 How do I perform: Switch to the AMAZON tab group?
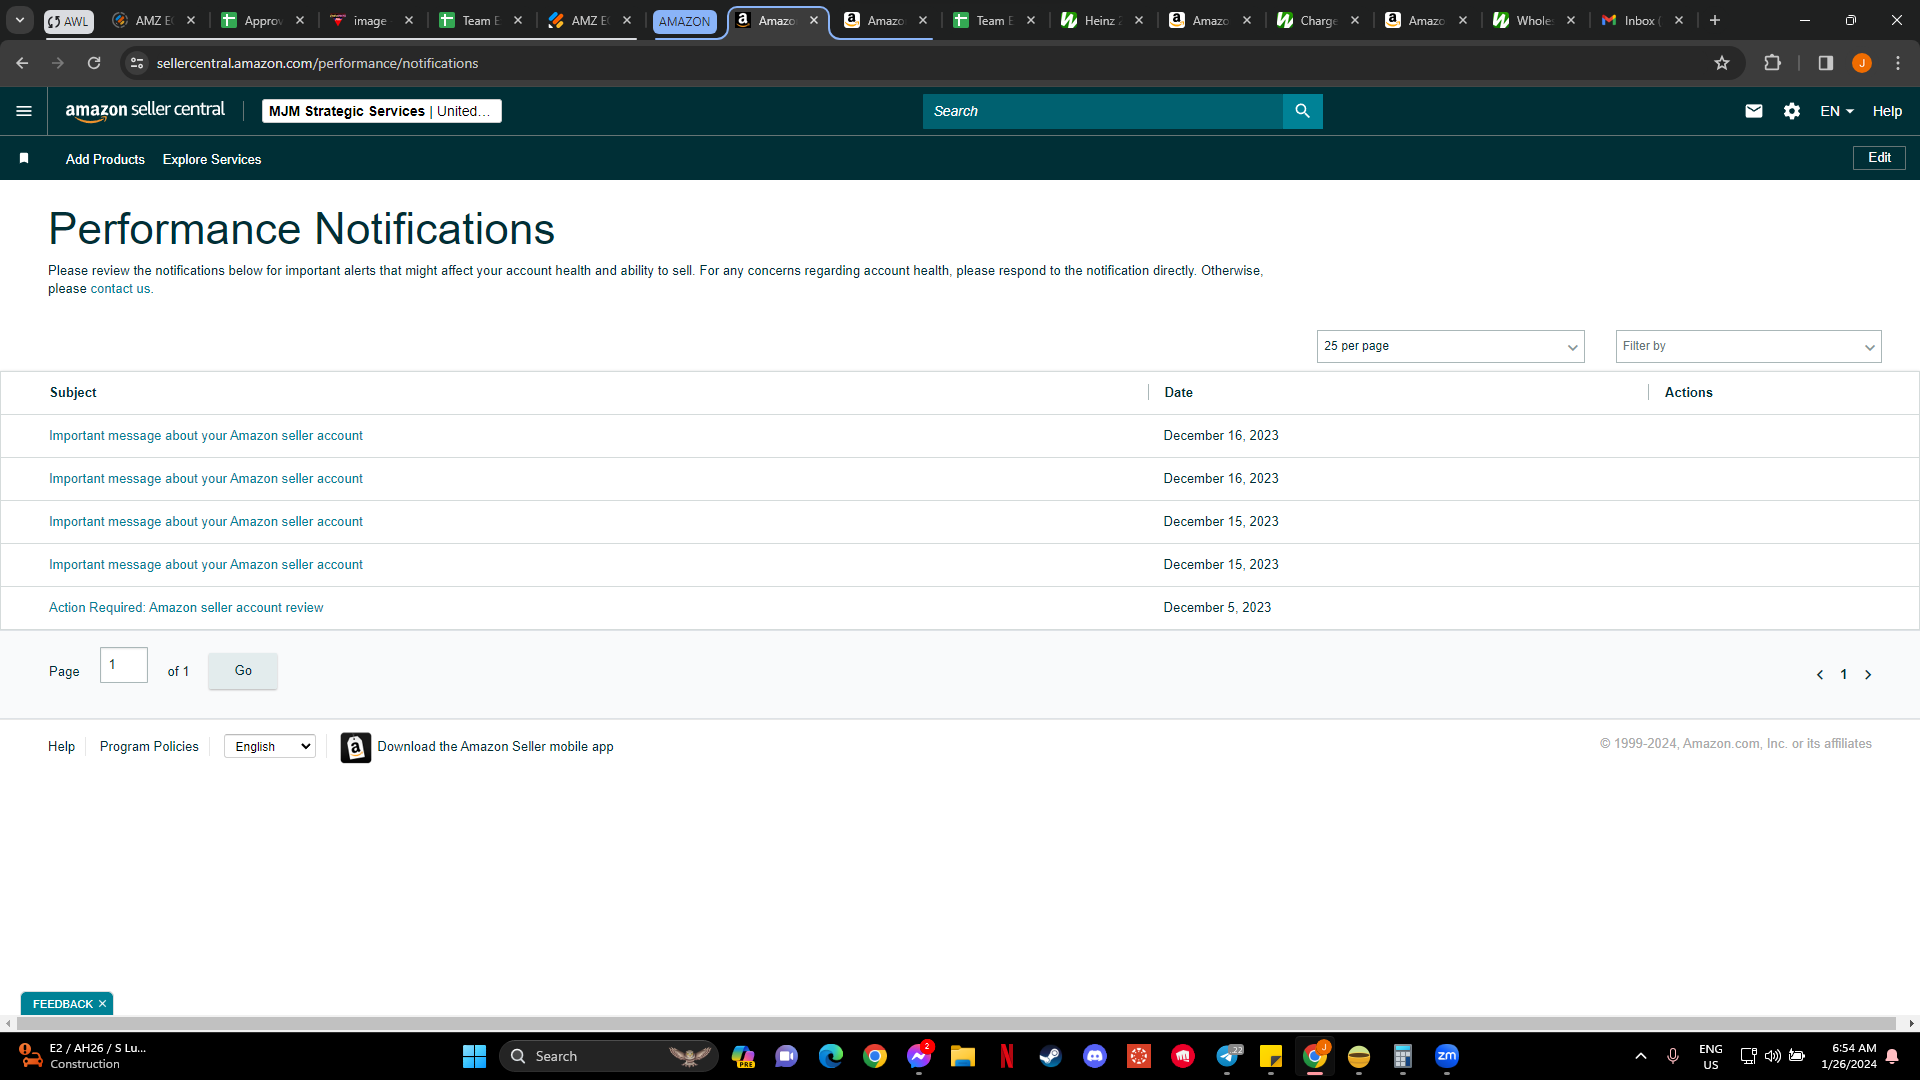point(685,21)
